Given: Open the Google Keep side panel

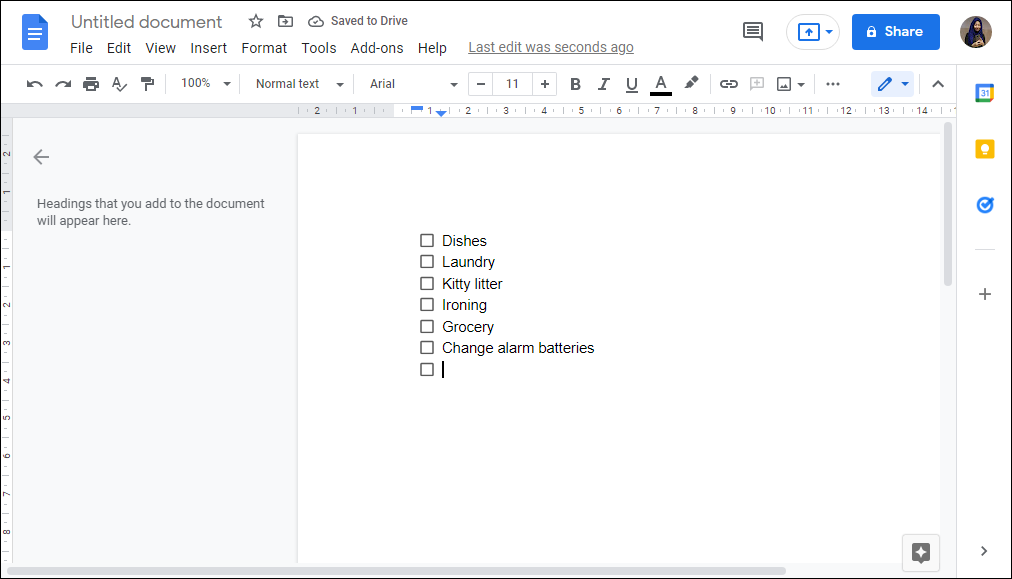Looking at the screenshot, I should pos(984,149).
